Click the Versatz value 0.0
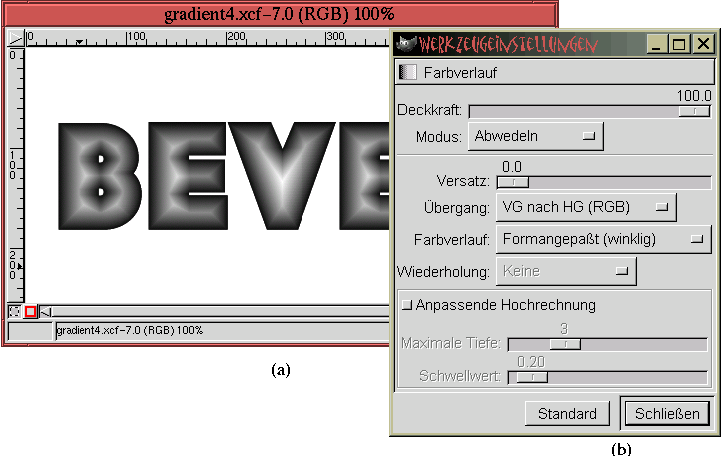This screenshot has height=456, width=721. point(512,166)
